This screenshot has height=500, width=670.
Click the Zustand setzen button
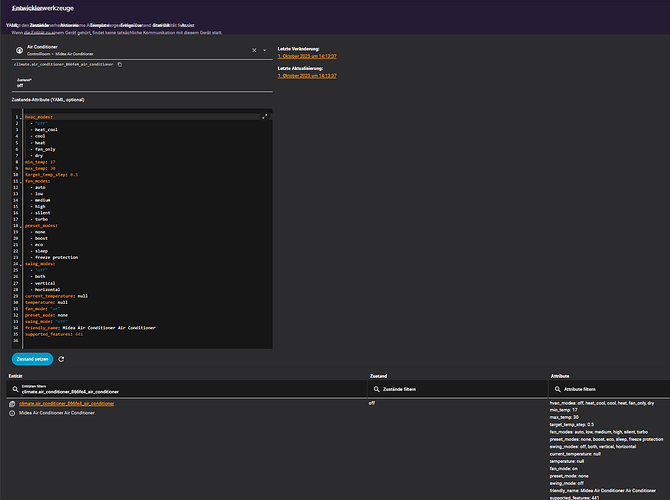click(32, 359)
